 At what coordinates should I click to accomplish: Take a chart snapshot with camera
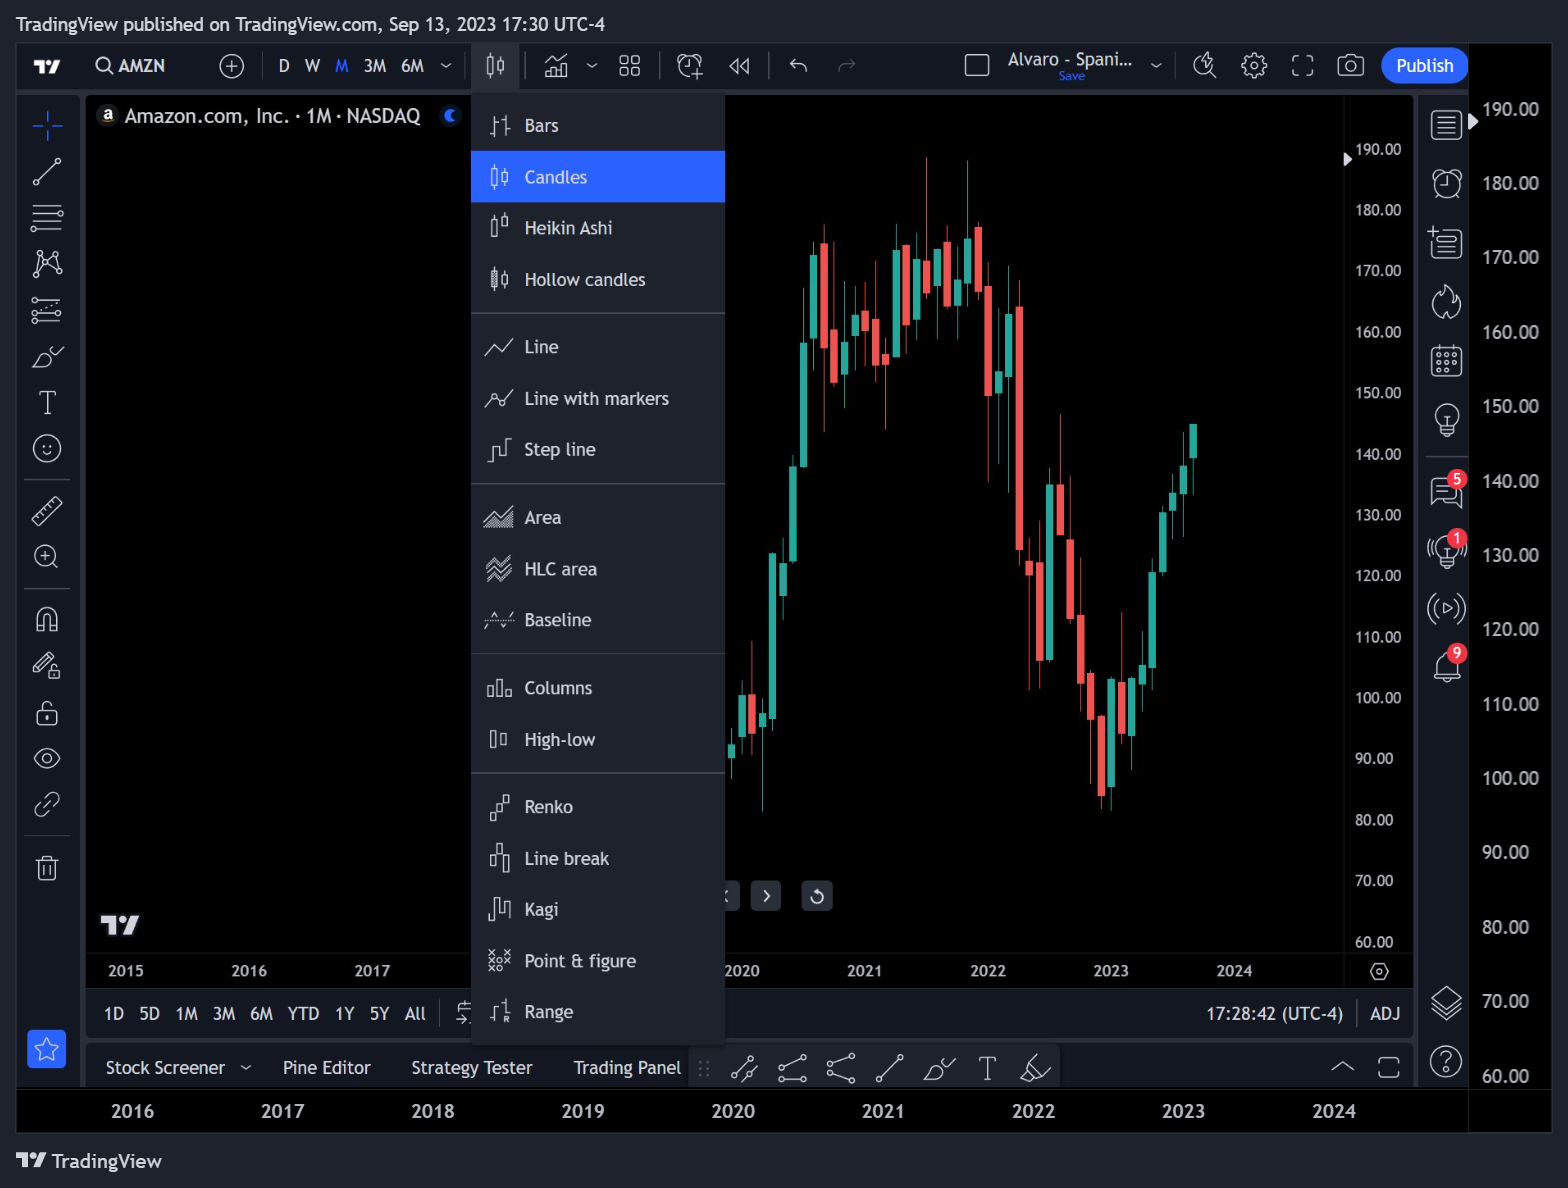click(1351, 66)
